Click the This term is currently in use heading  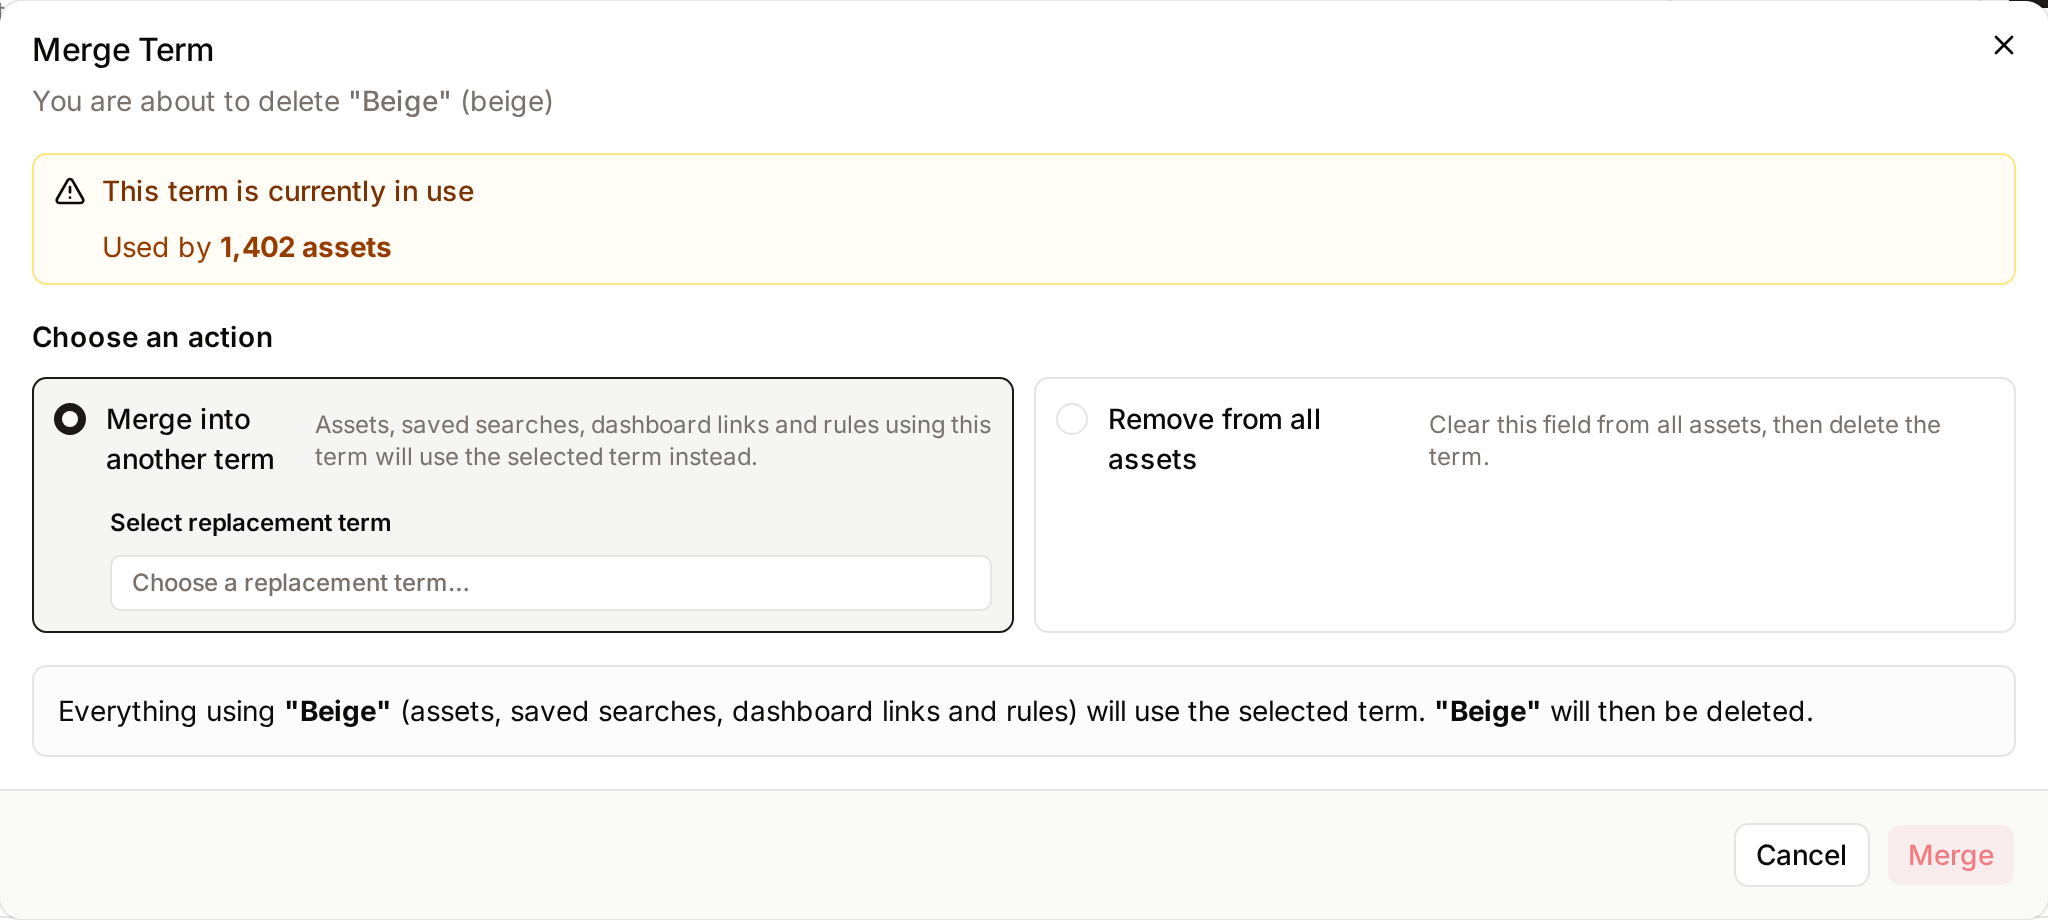coord(288,191)
